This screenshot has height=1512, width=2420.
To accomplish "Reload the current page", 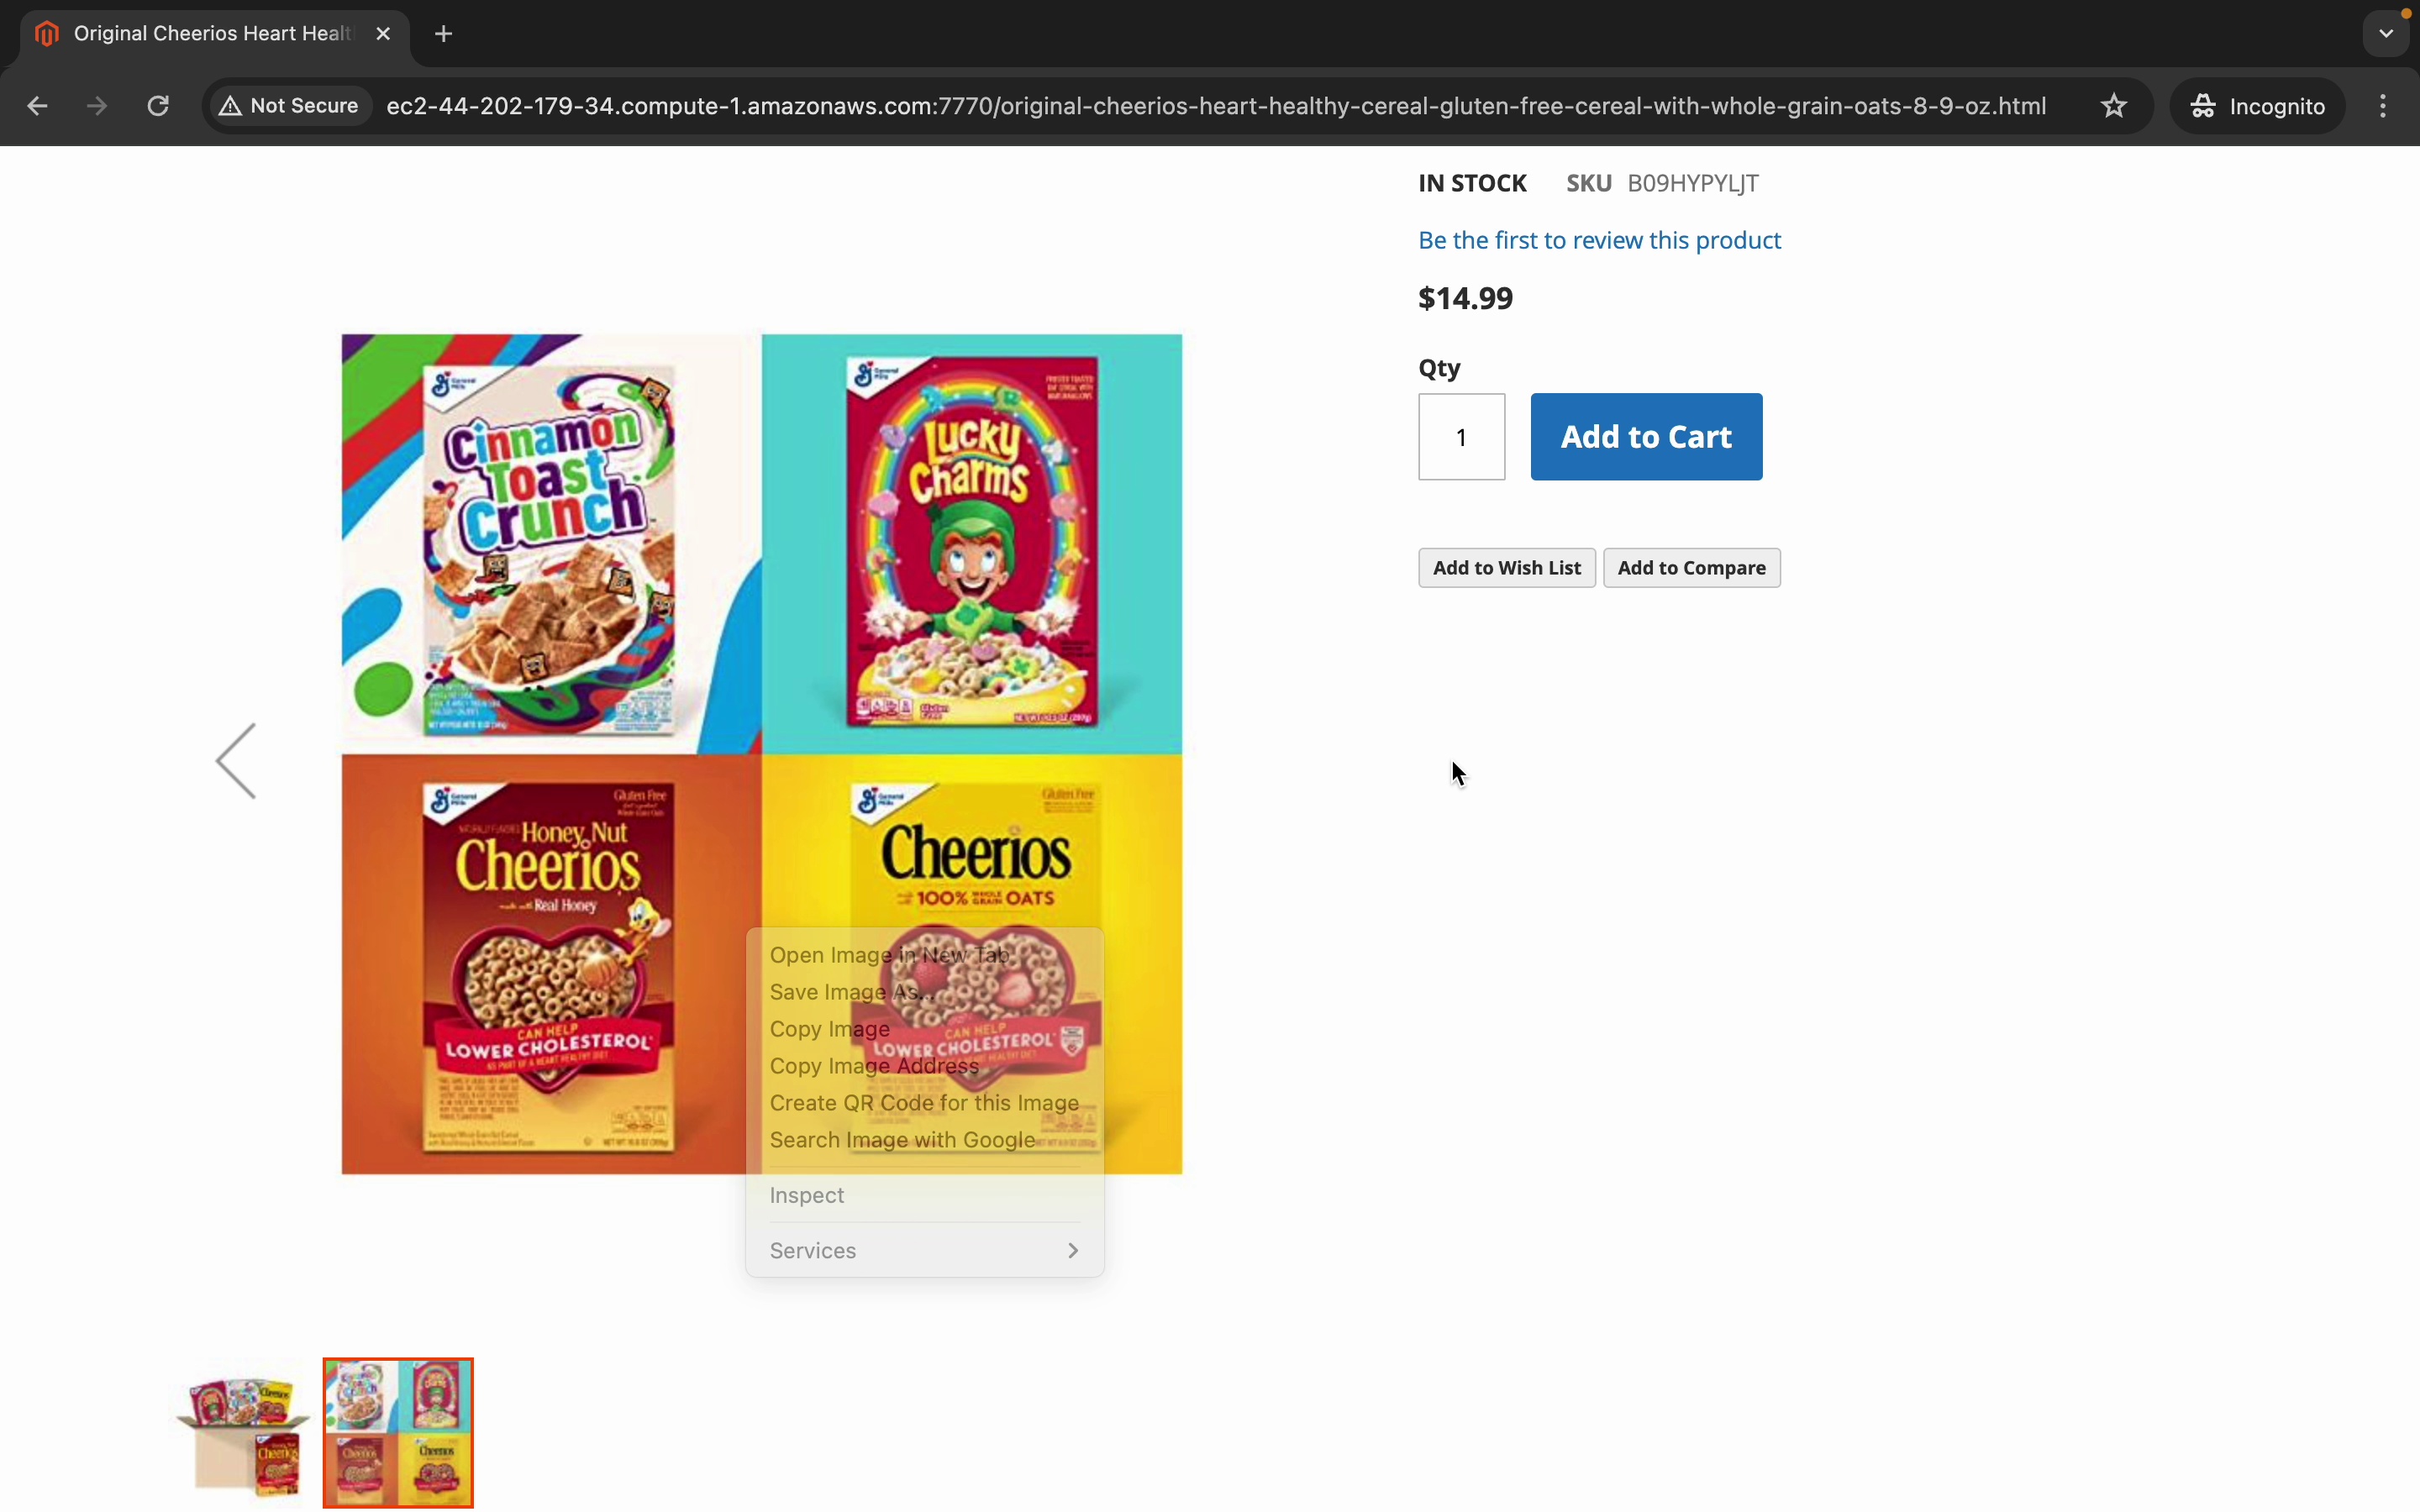I will click(x=158, y=106).
